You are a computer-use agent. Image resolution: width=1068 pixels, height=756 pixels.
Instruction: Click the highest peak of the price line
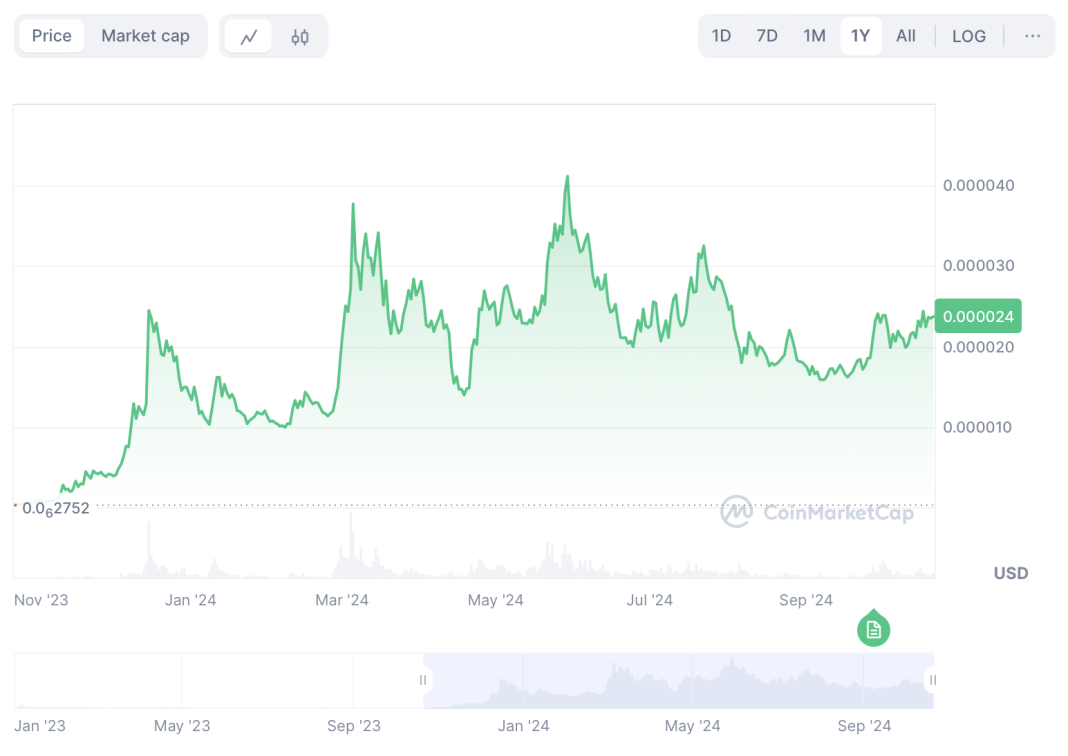click(567, 177)
